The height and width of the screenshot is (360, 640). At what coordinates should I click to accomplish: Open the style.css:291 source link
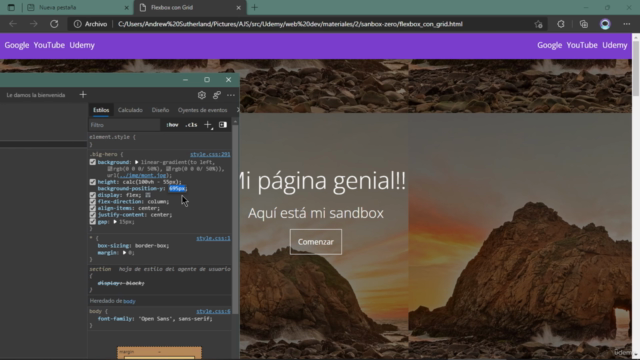pyautogui.click(x=210, y=154)
